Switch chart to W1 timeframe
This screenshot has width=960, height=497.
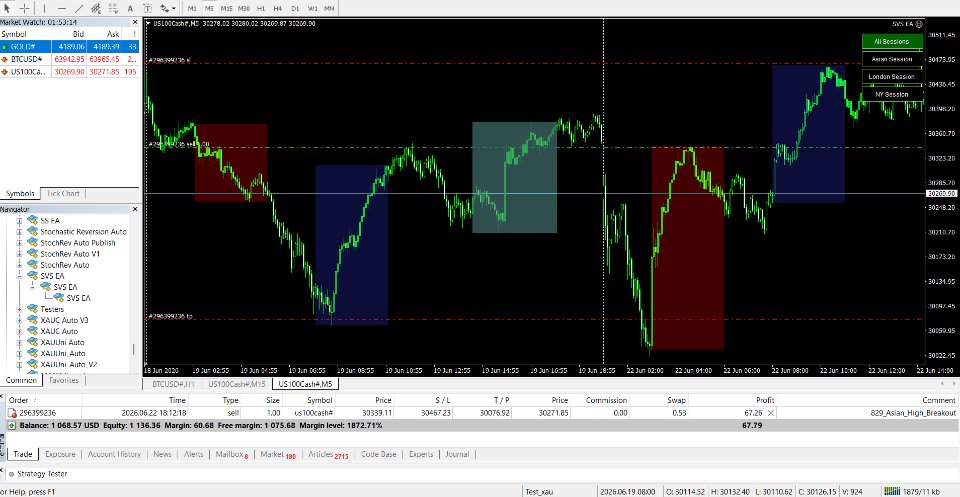[312, 9]
